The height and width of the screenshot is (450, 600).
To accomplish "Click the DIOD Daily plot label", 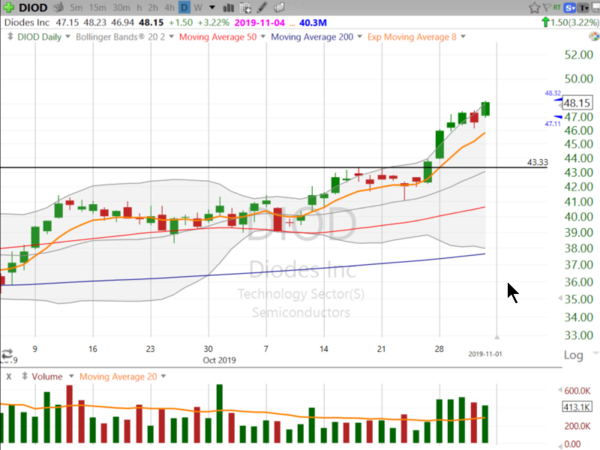I will [x=39, y=37].
